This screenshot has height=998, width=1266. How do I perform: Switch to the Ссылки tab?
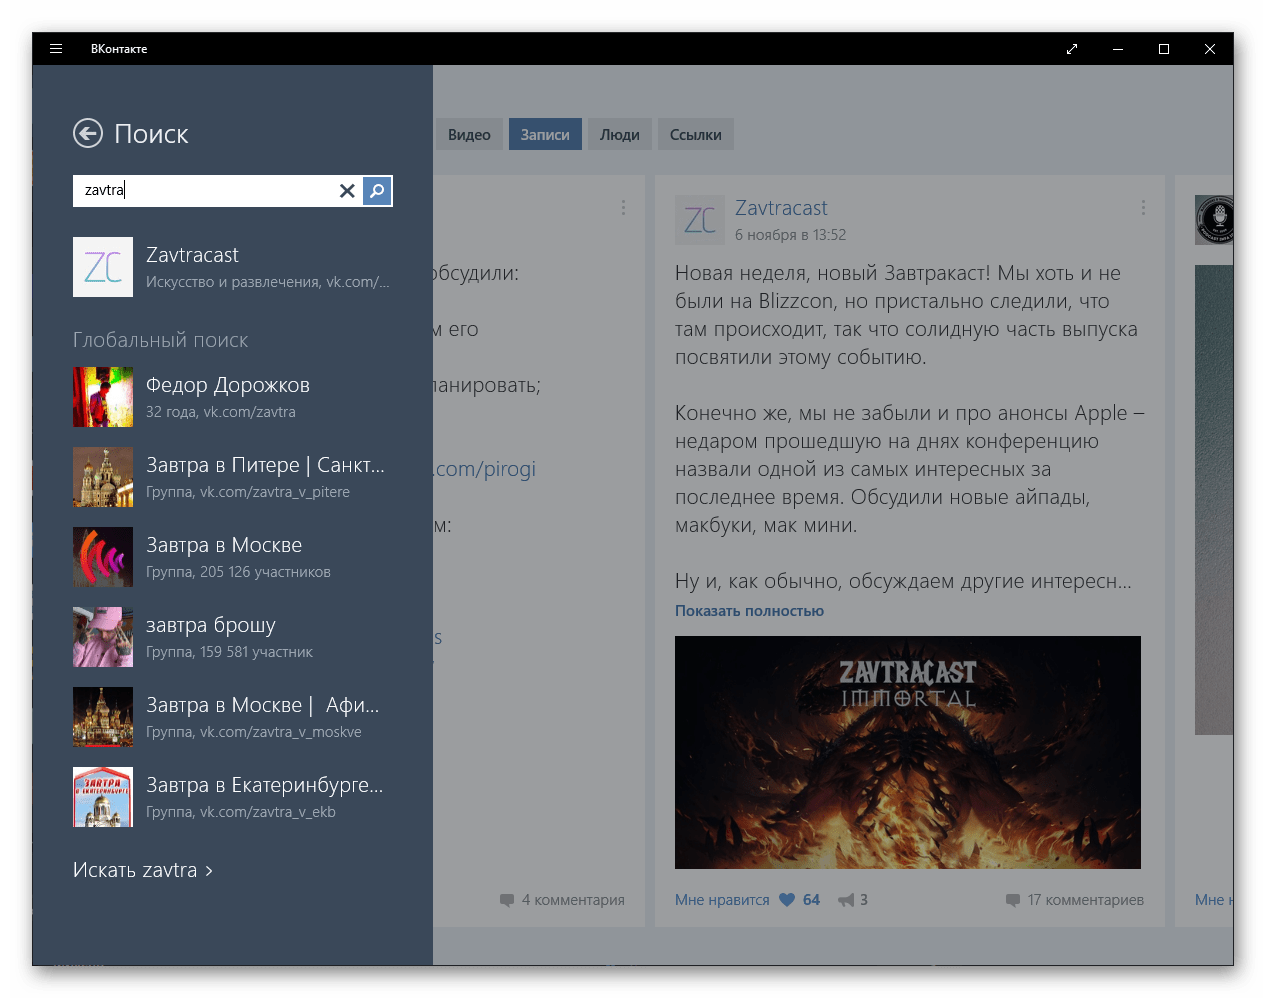point(696,134)
